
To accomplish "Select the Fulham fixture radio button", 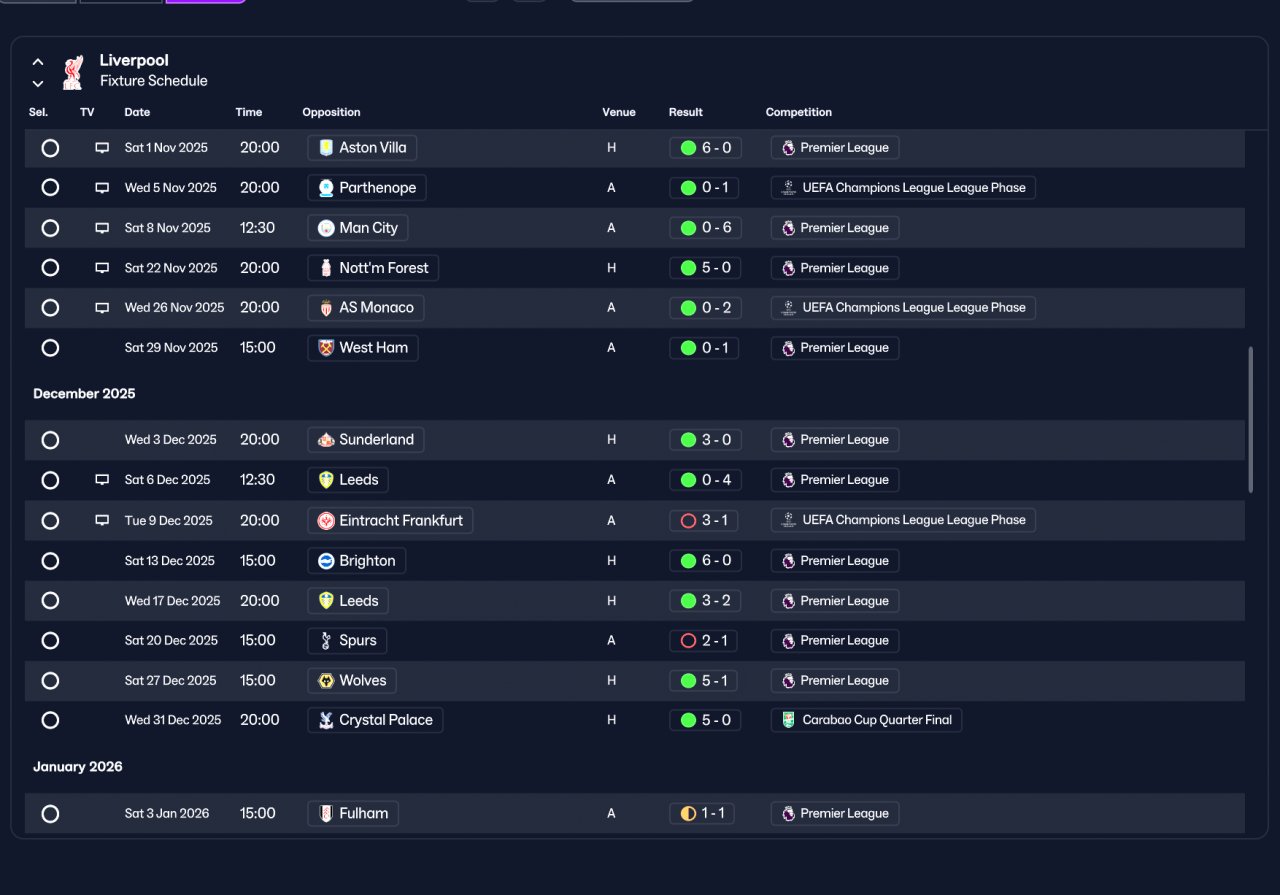I will click(50, 813).
